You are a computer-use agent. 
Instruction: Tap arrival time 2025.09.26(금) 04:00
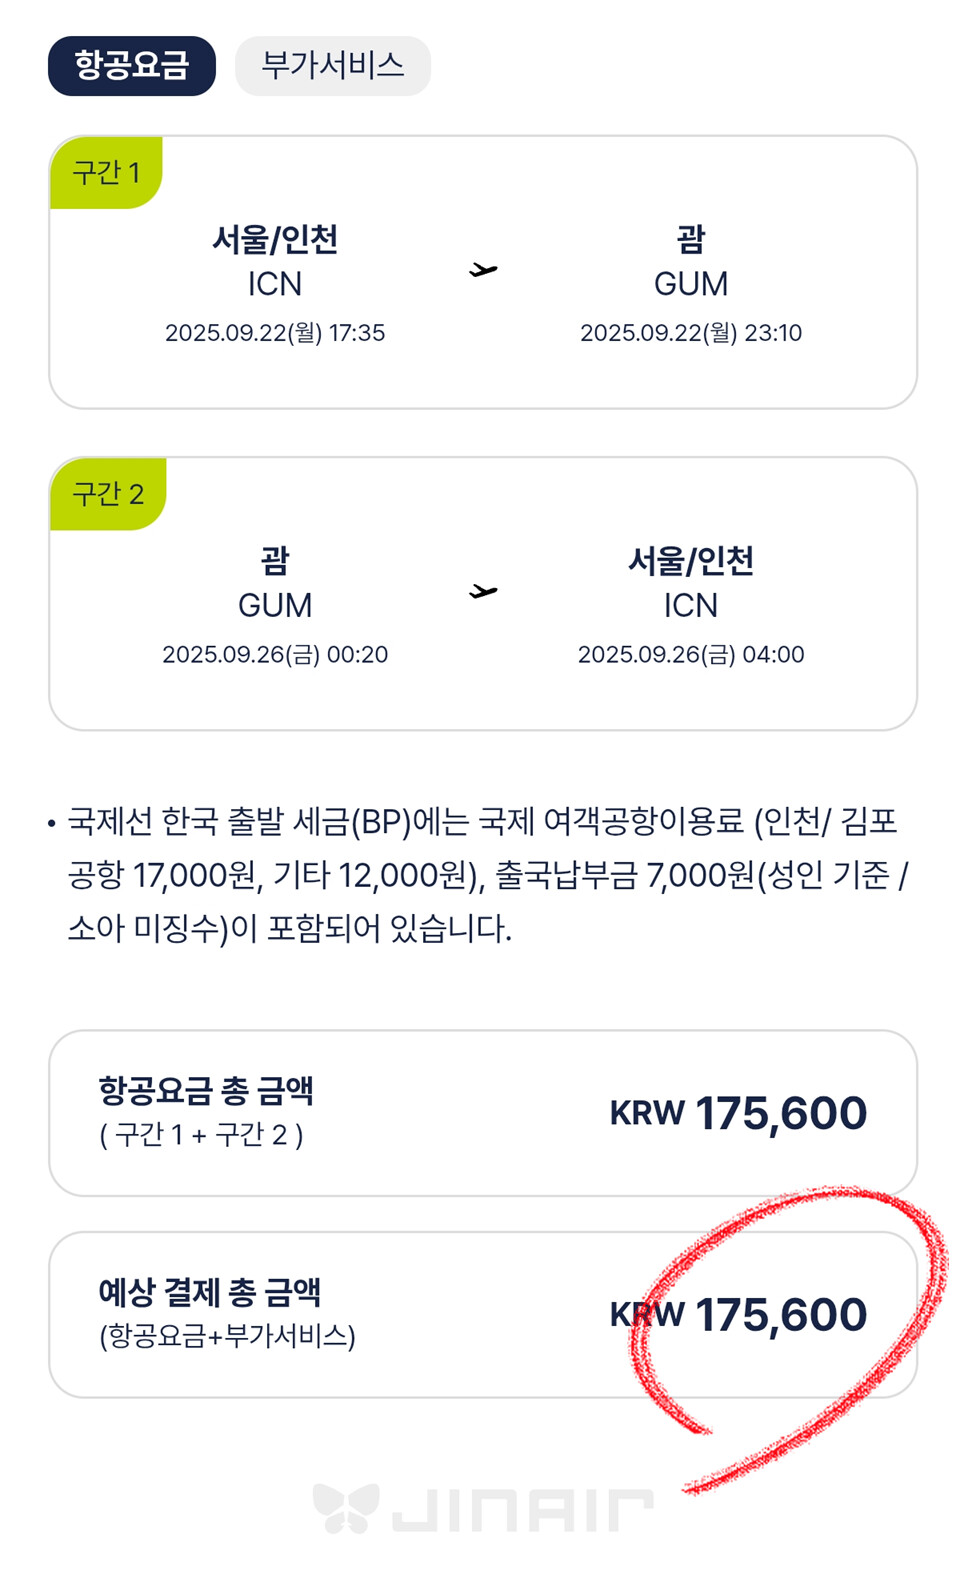point(691,655)
